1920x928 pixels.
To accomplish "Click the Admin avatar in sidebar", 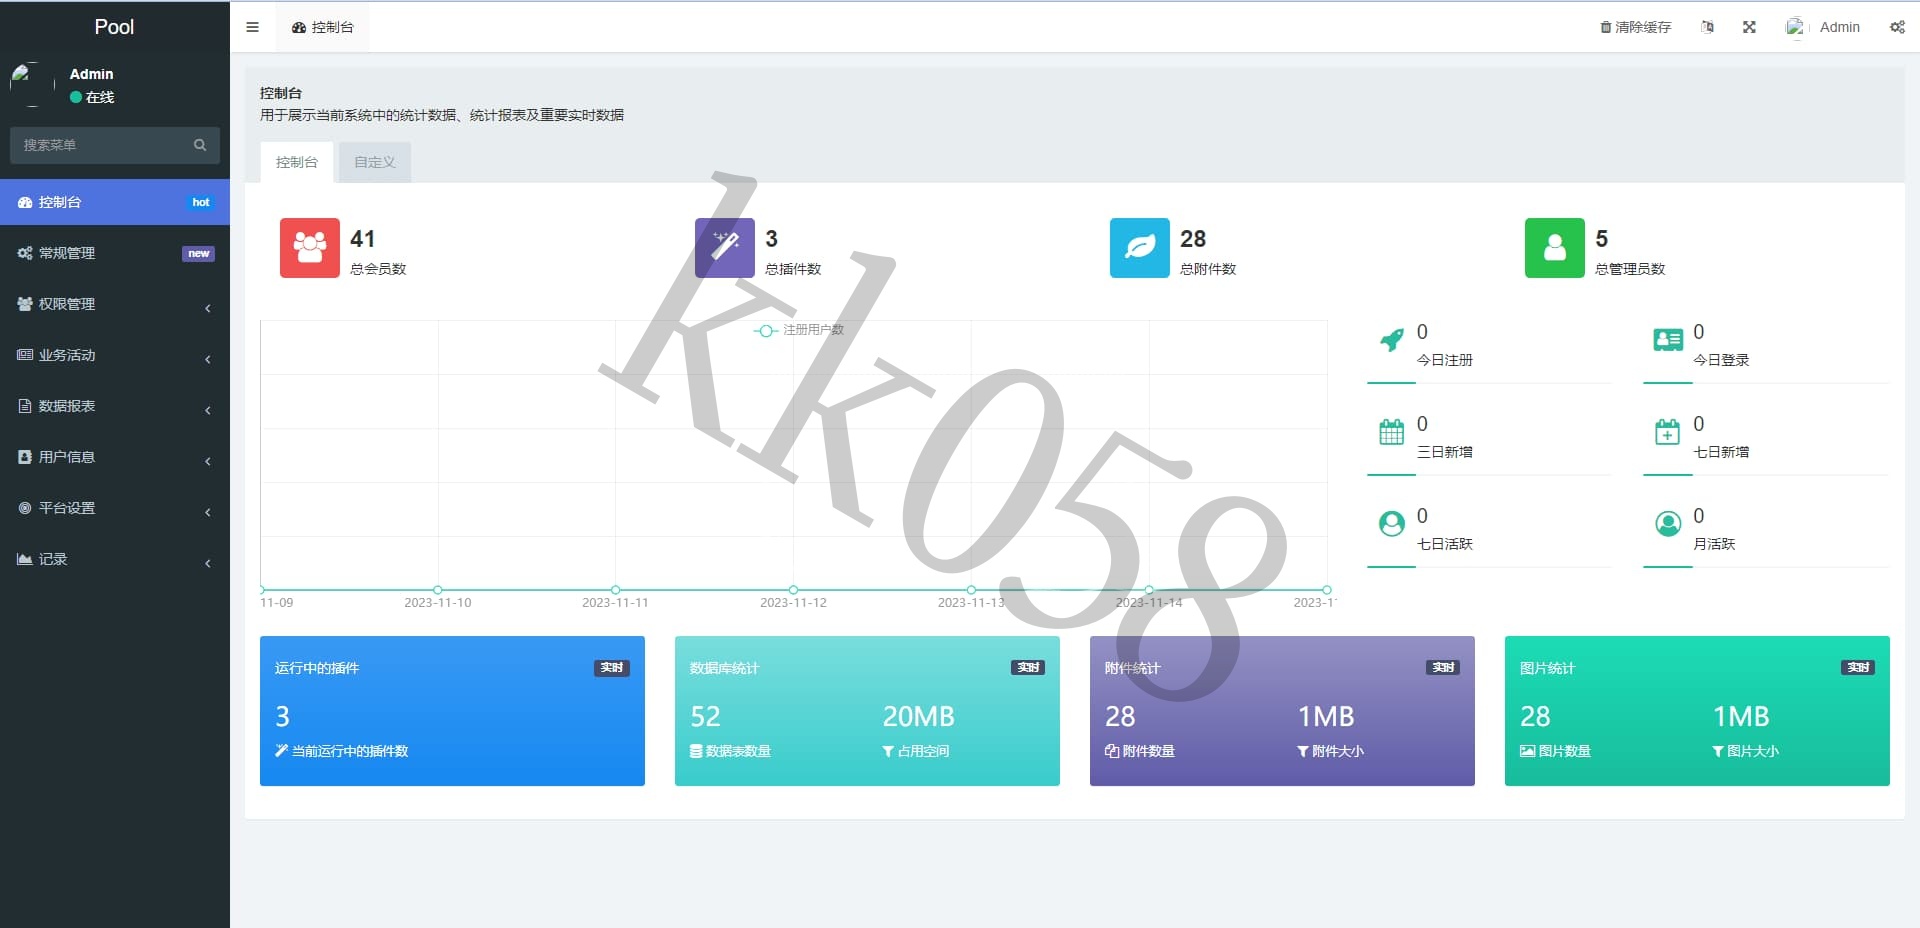I will [32, 85].
